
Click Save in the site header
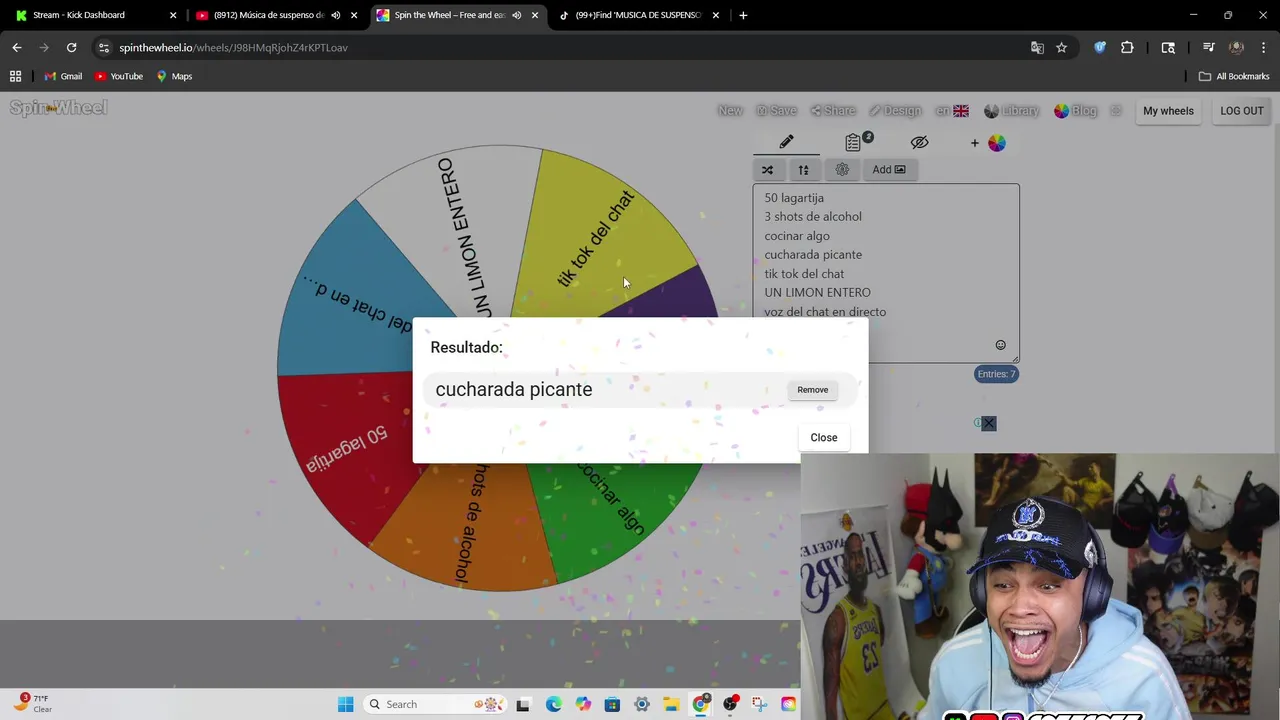click(x=777, y=111)
